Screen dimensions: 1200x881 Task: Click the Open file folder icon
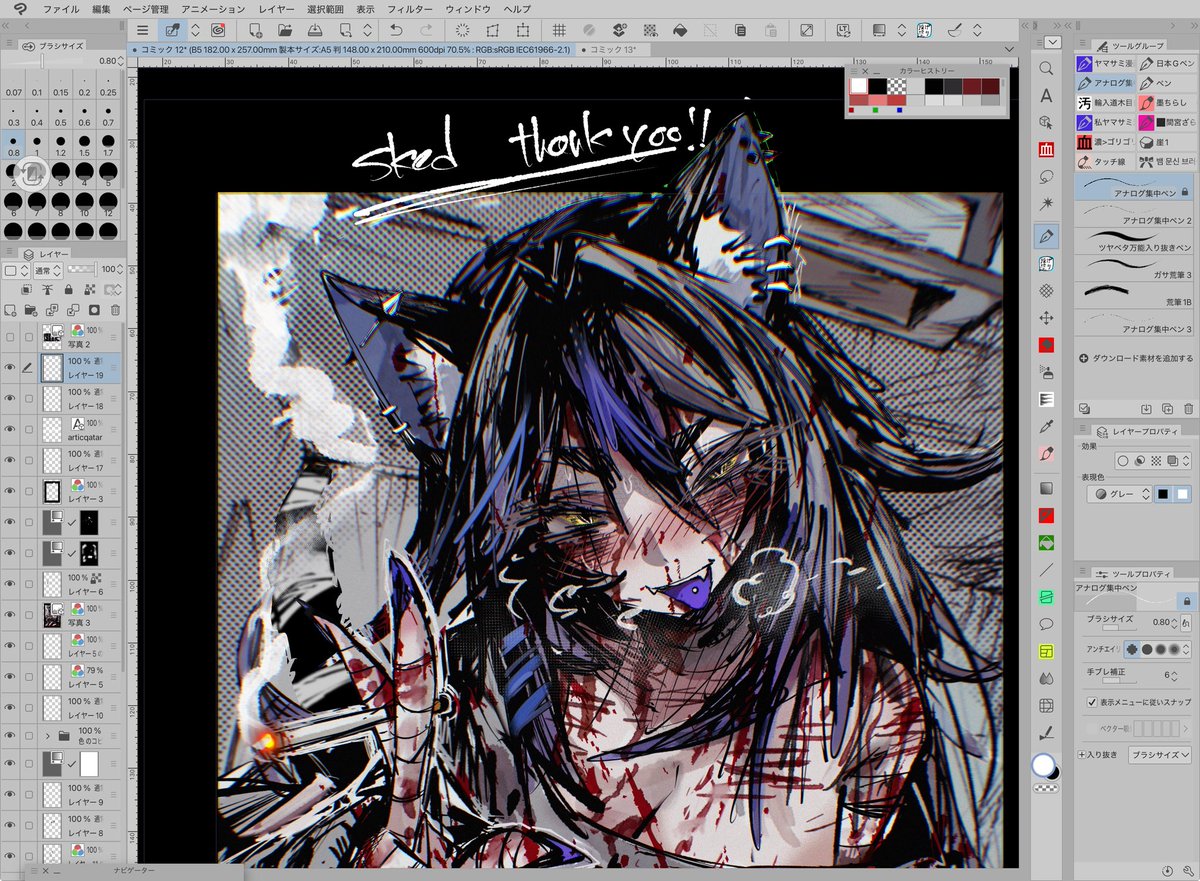tap(284, 30)
